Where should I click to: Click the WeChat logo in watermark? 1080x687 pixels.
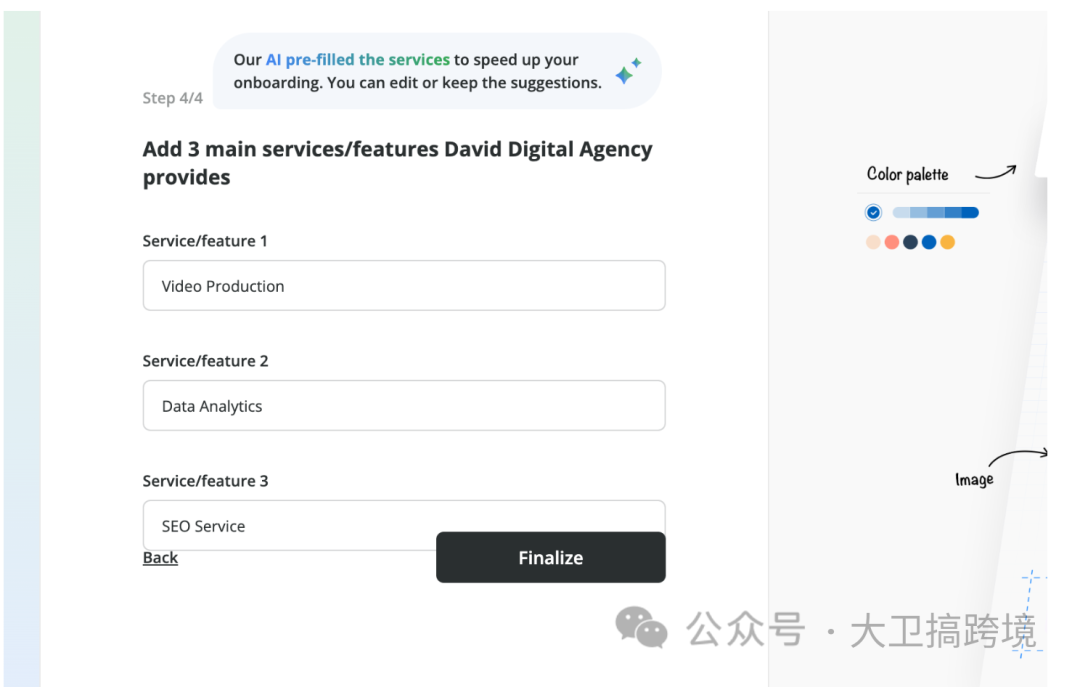point(641,628)
